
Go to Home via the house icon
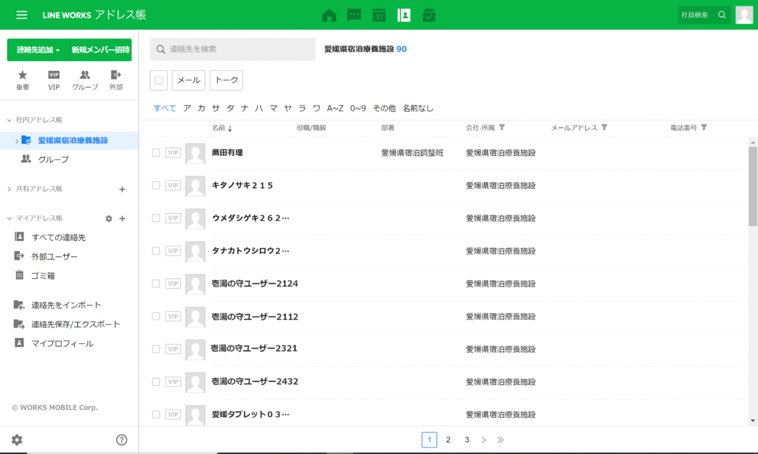coord(329,15)
